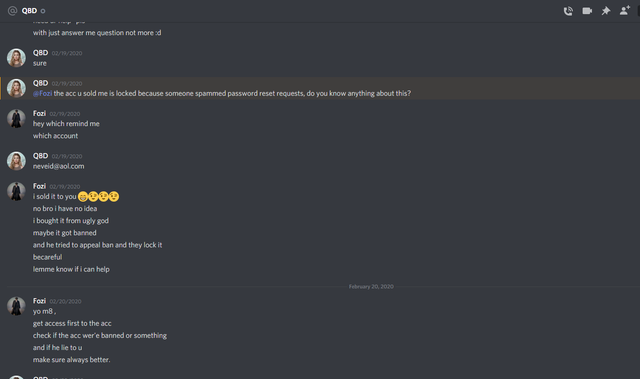Click the QBD name in the chat header

coord(29,11)
